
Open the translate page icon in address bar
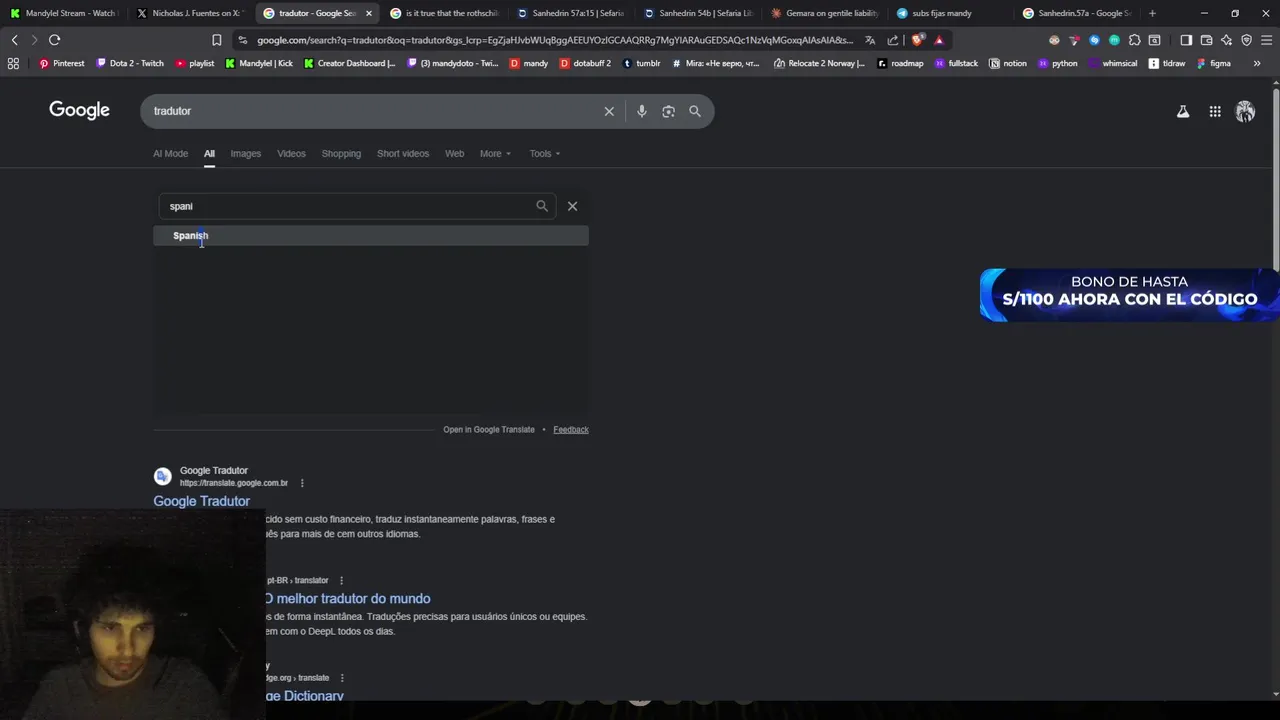870,40
